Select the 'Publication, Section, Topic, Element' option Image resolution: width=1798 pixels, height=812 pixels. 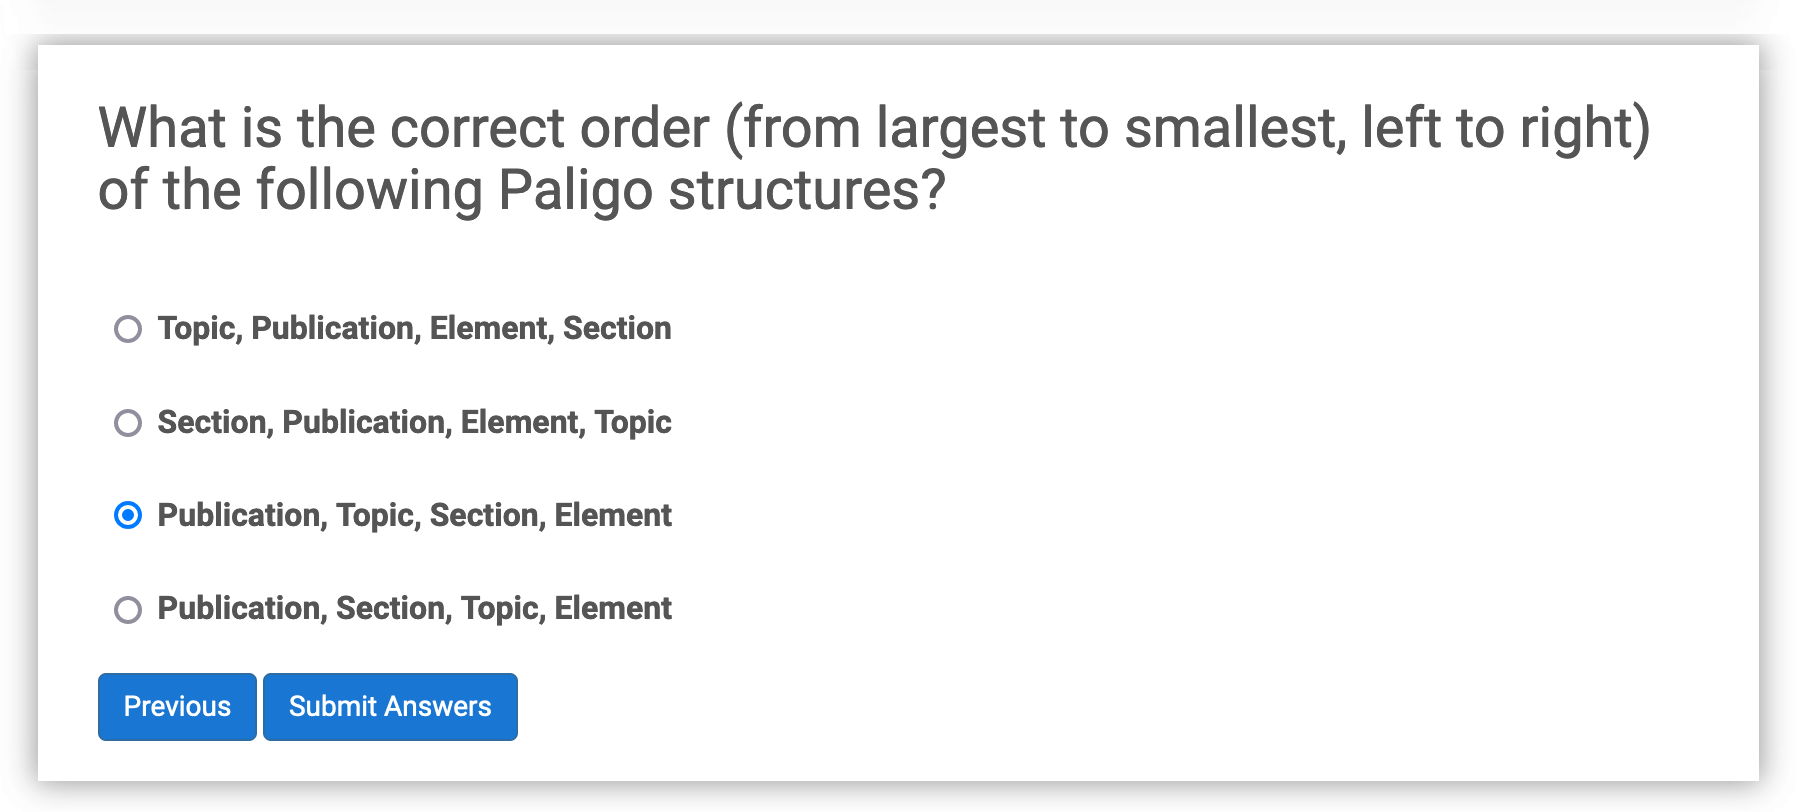pos(128,608)
